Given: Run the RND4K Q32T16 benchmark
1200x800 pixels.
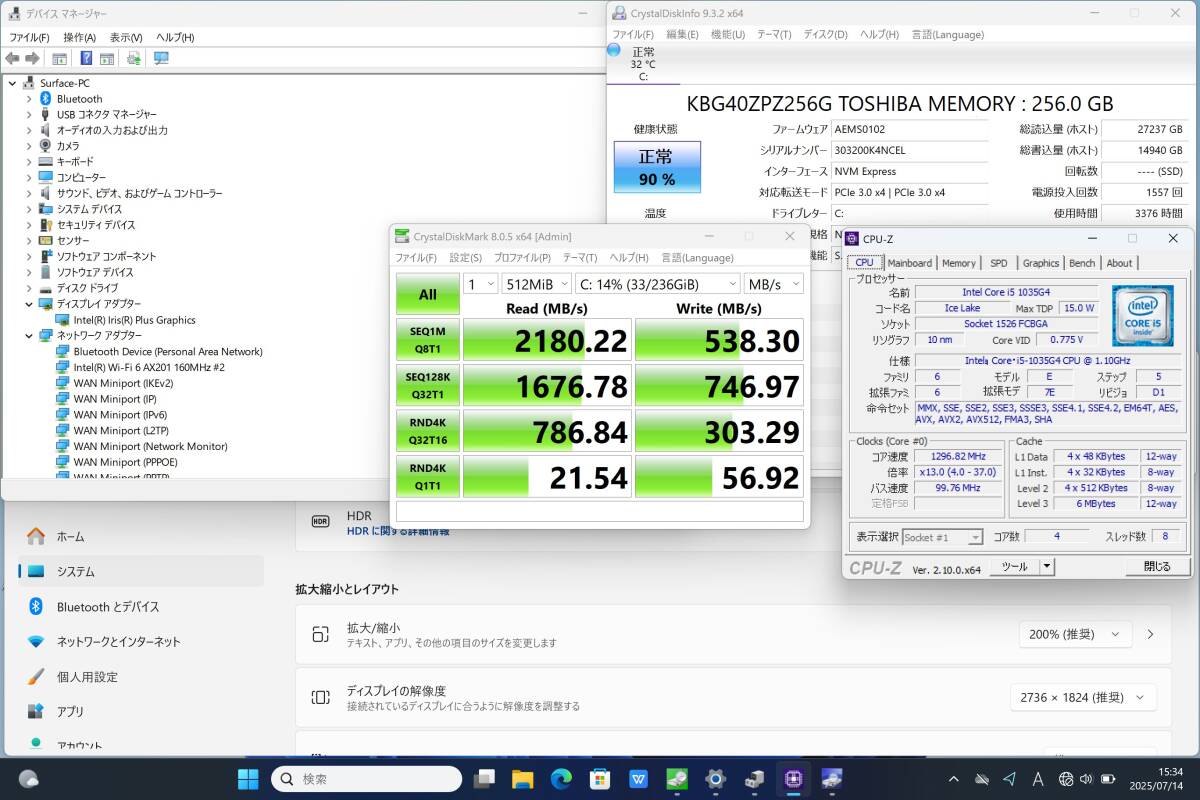Looking at the screenshot, I should click(427, 431).
